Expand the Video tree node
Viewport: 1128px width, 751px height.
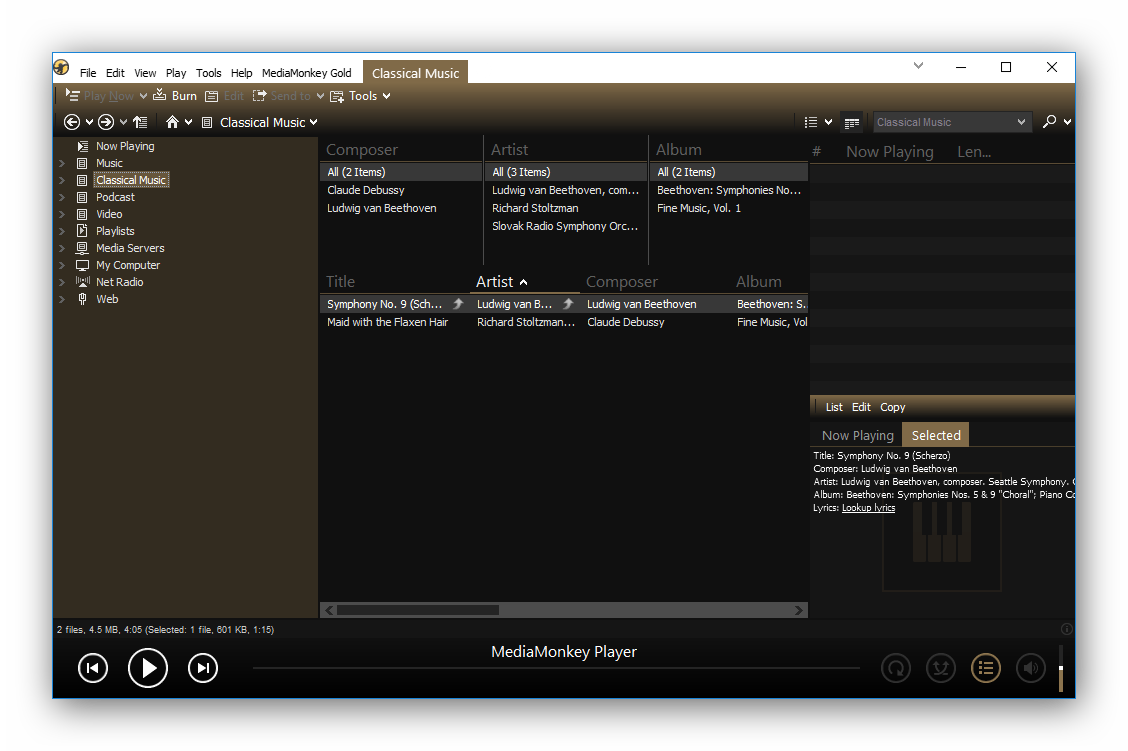click(x=62, y=214)
